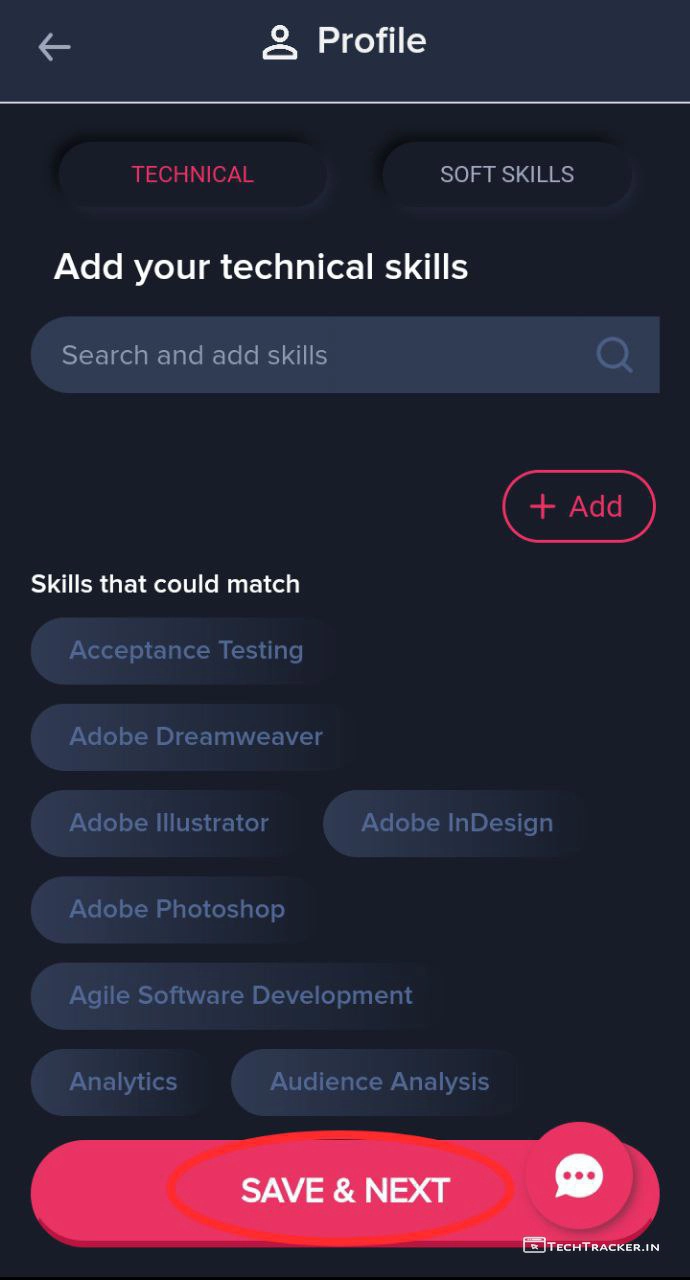Image resolution: width=690 pixels, height=1280 pixels.
Task: Select the Adobe Dreamweaver skill chip
Action: [196, 737]
